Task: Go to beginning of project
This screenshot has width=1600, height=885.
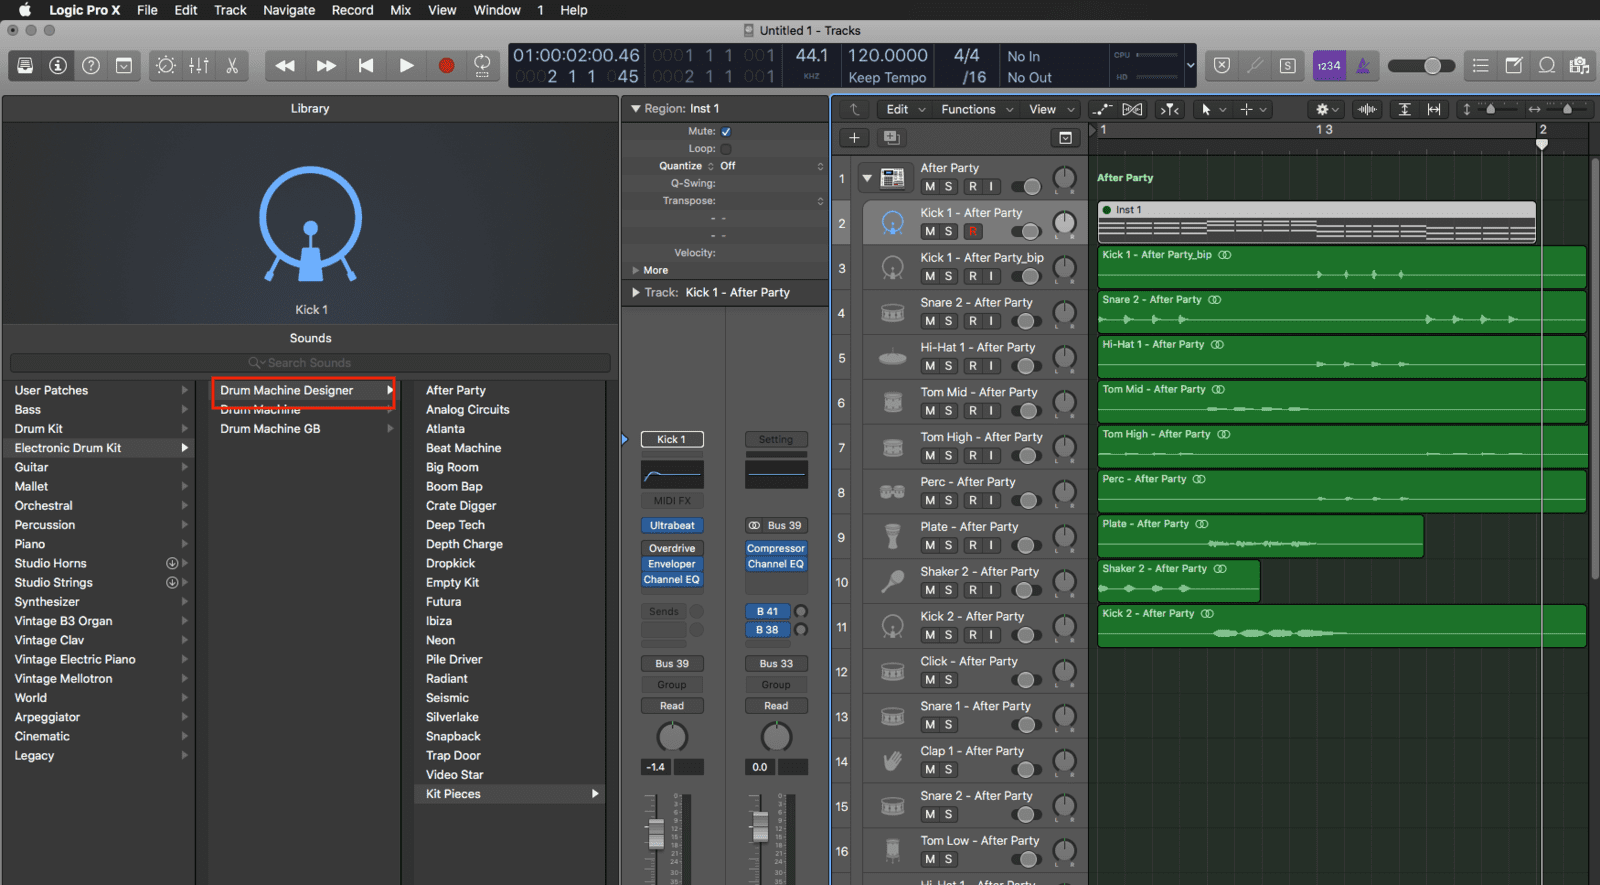Action: coord(366,66)
